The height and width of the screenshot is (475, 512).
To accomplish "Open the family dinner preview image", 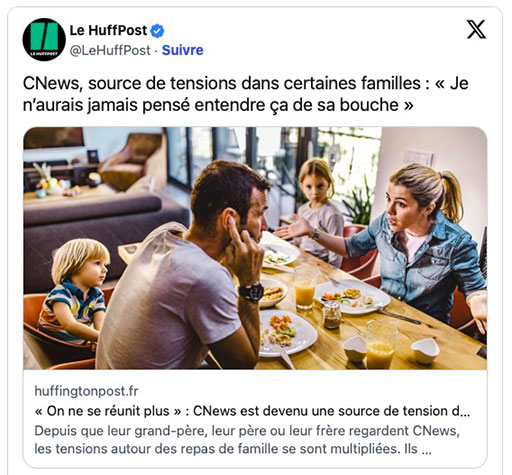I will coord(255,248).
